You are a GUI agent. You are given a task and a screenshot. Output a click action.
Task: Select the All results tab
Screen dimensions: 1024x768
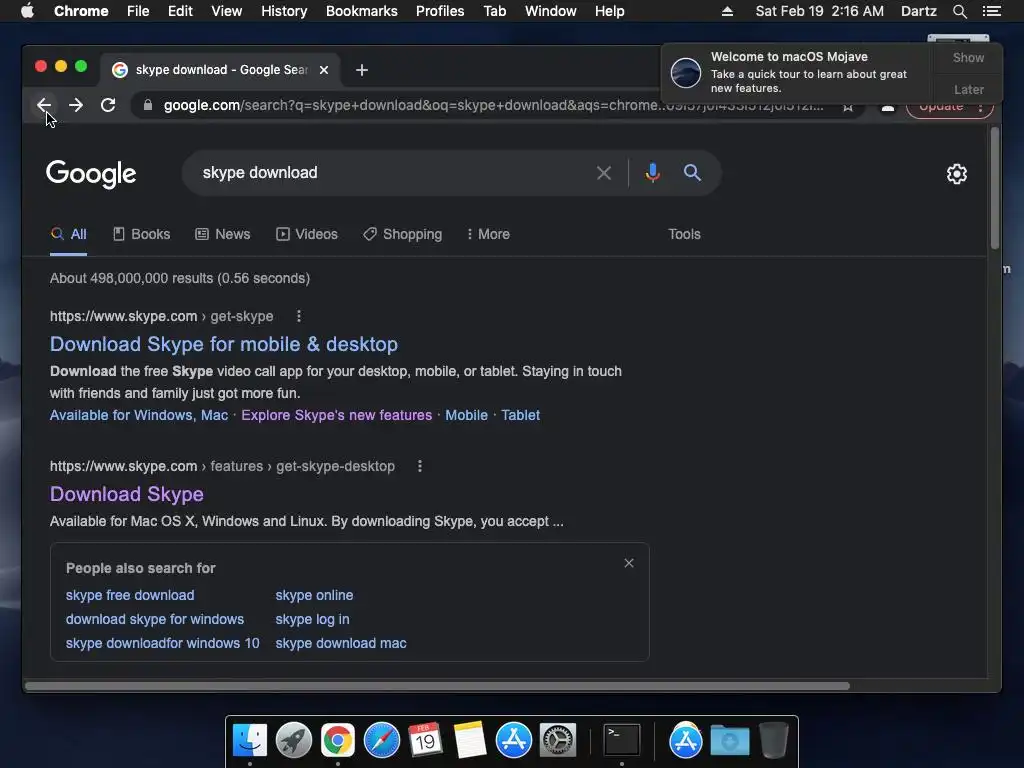tap(69, 234)
